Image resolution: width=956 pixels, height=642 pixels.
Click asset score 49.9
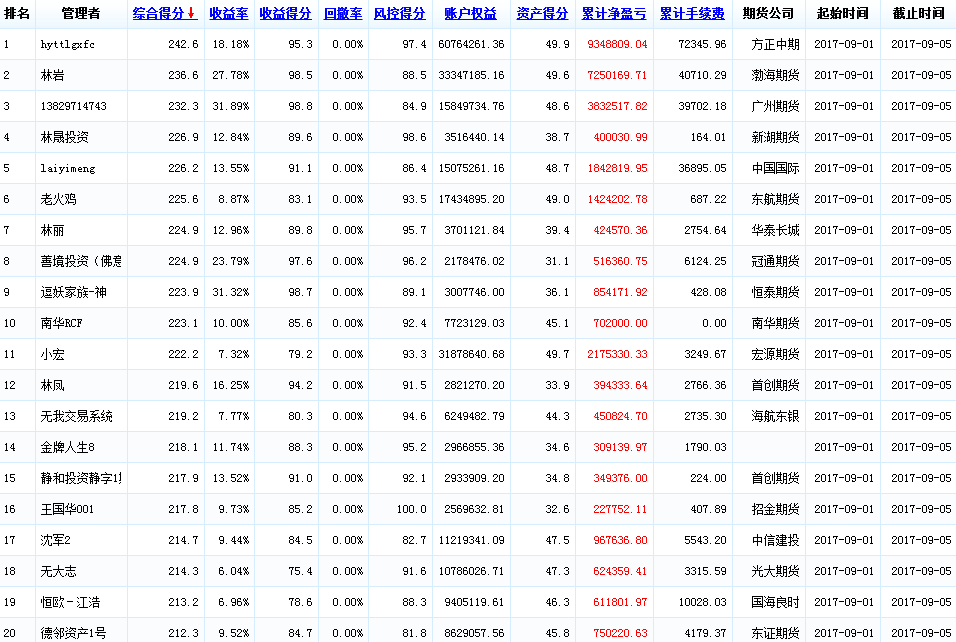point(557,45)
